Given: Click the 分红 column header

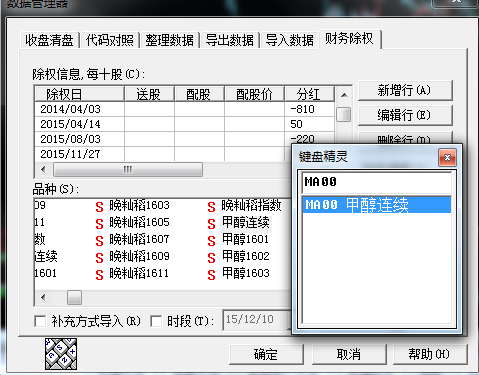Looking at the screenshot, I should (x=309, y=94).
